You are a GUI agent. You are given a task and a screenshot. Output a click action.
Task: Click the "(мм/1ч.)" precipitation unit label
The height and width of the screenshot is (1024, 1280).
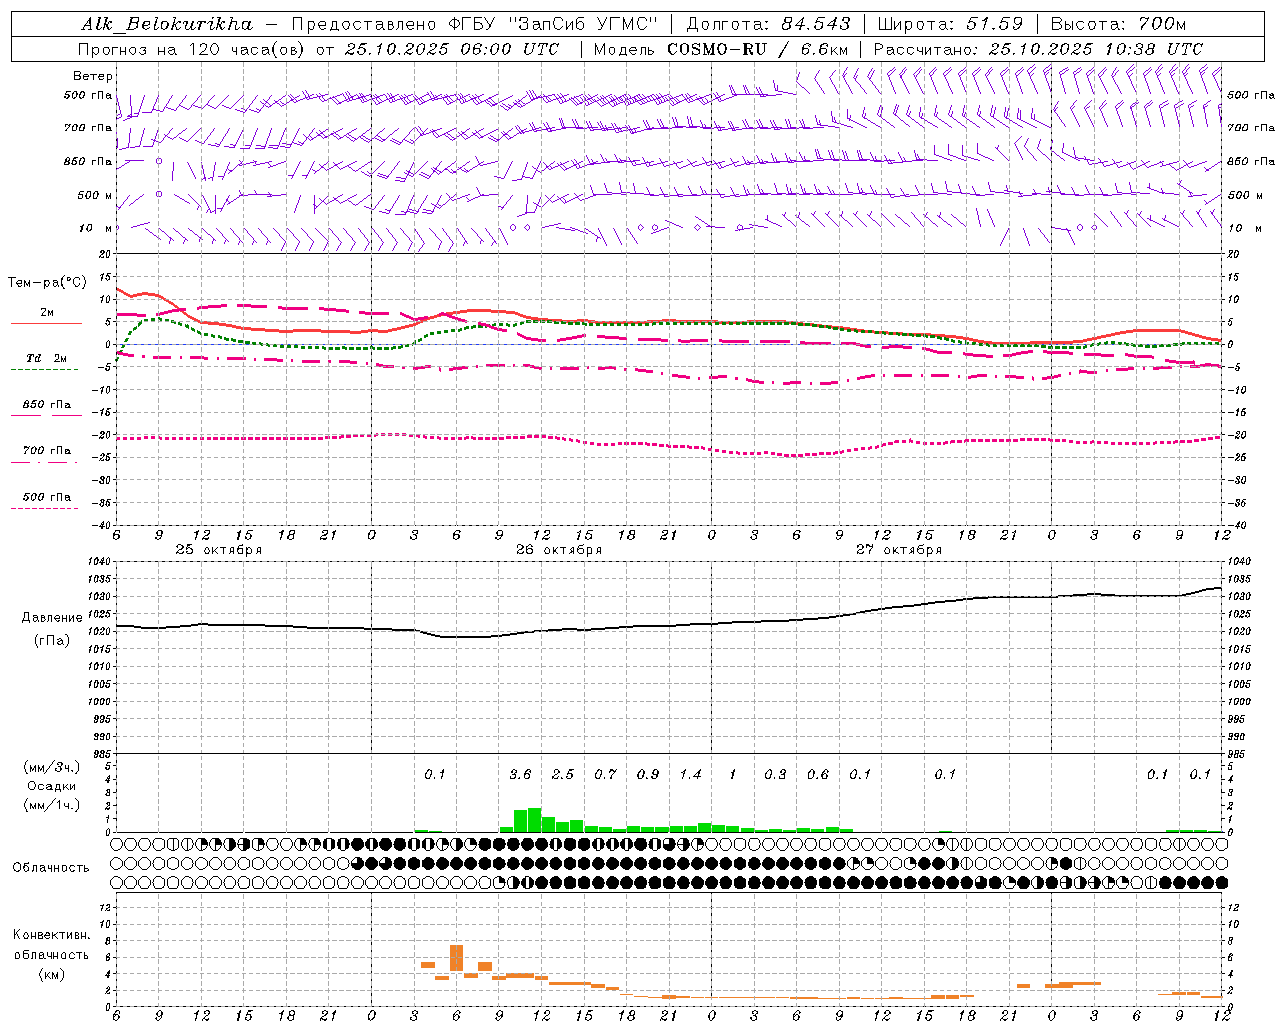pos(52,805)
